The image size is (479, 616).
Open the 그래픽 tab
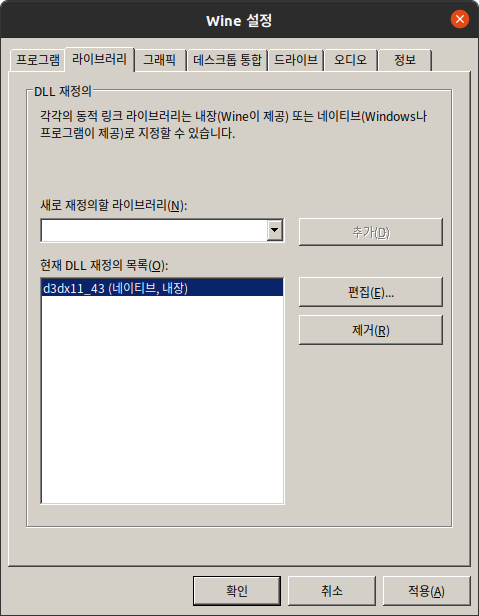click(160, 60)
